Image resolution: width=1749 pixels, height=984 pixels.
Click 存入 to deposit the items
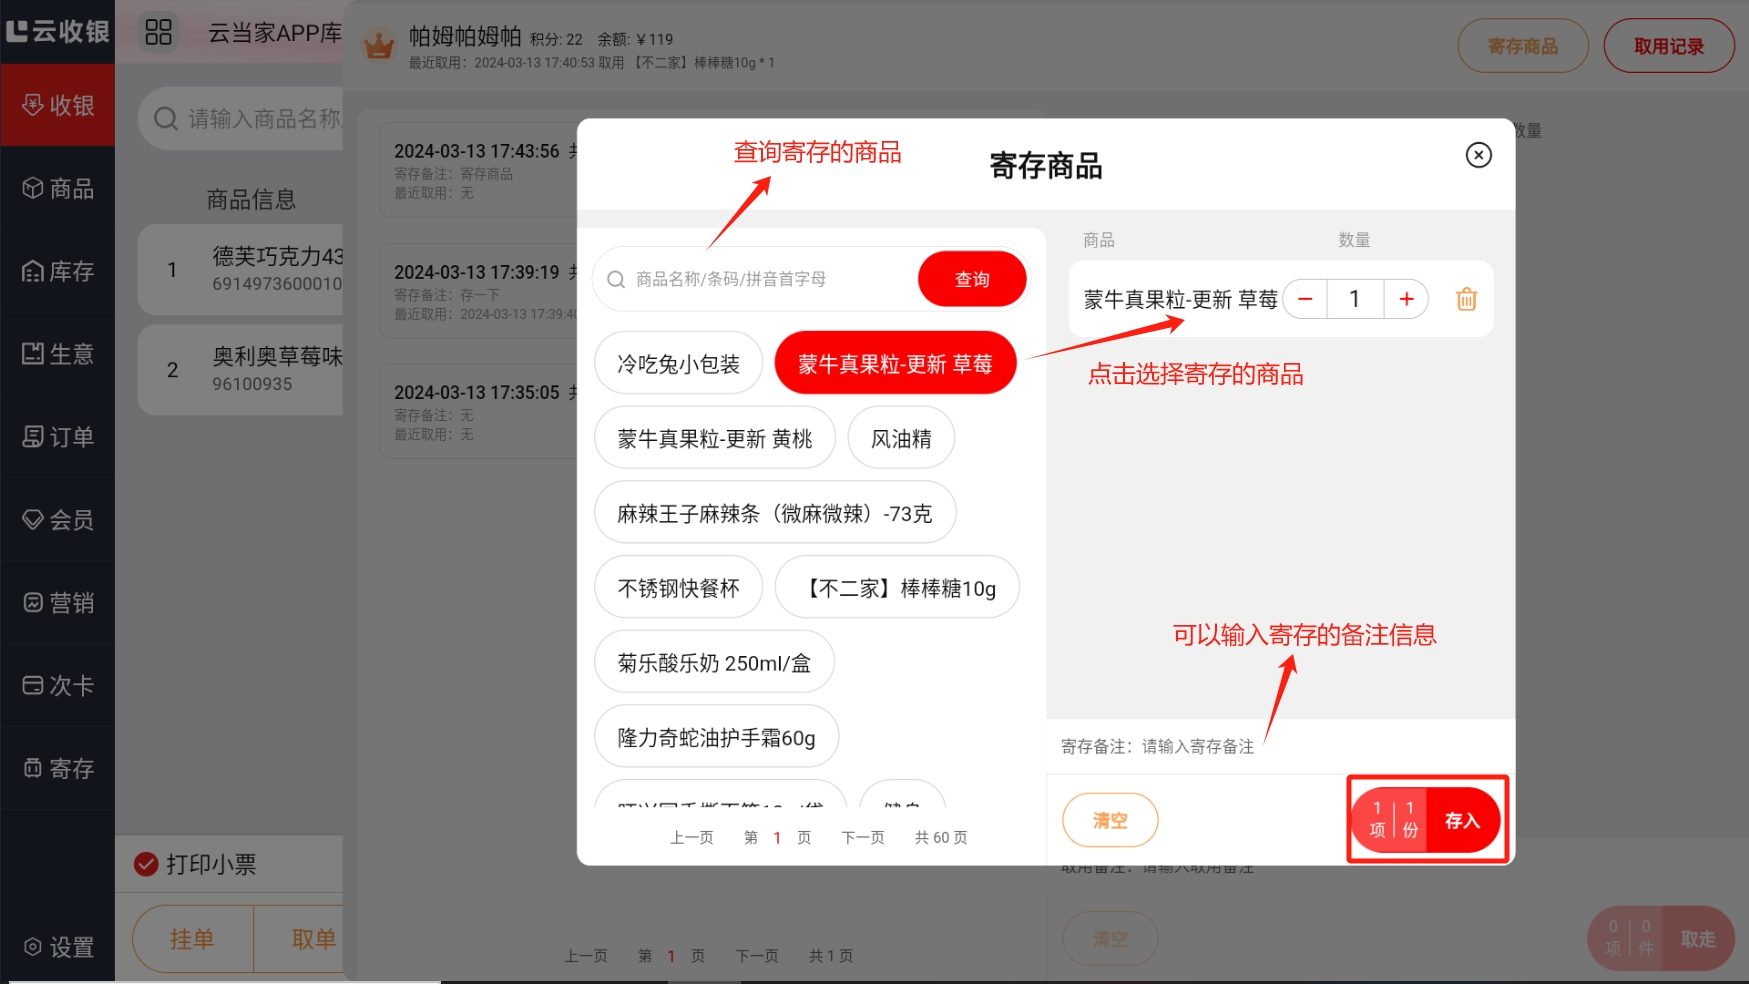click(x=1461, y=820)
